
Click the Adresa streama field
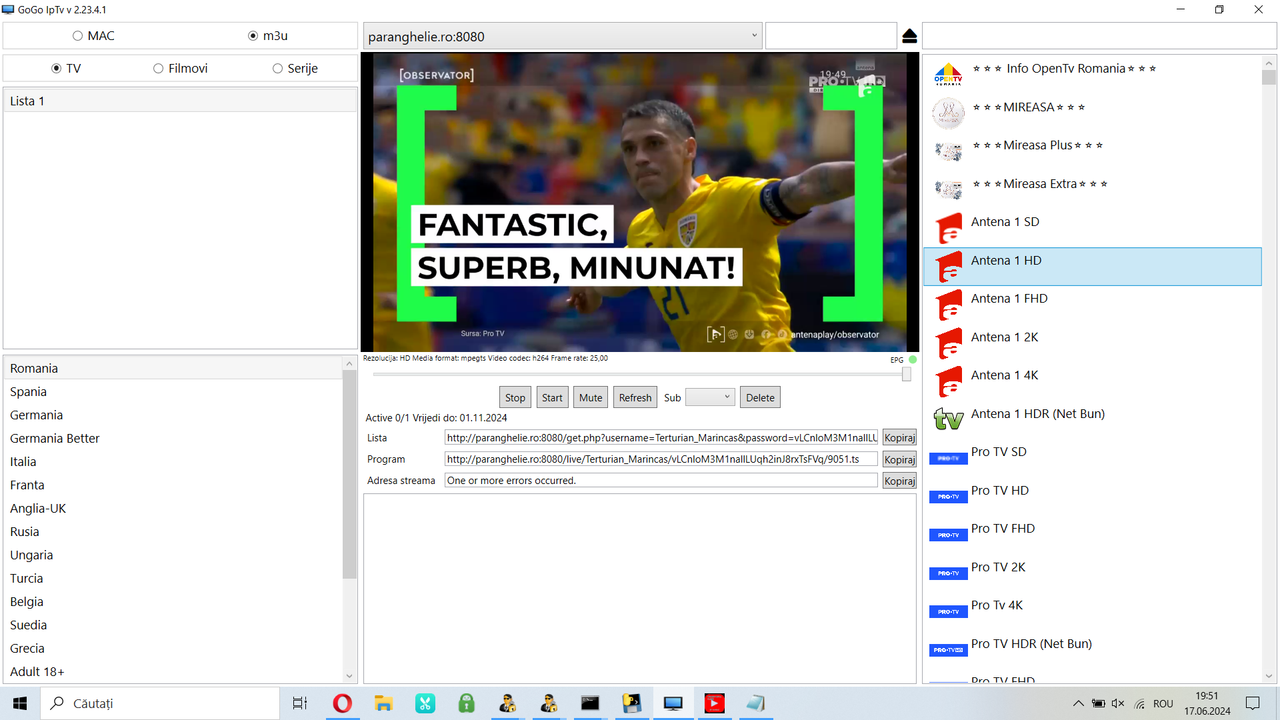click(x=661, y=481)
